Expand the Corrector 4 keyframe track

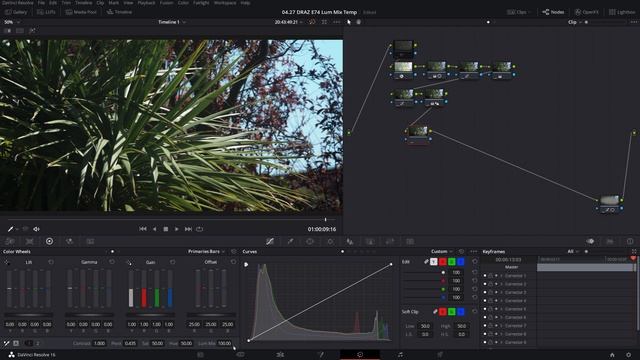pos(502,301)
